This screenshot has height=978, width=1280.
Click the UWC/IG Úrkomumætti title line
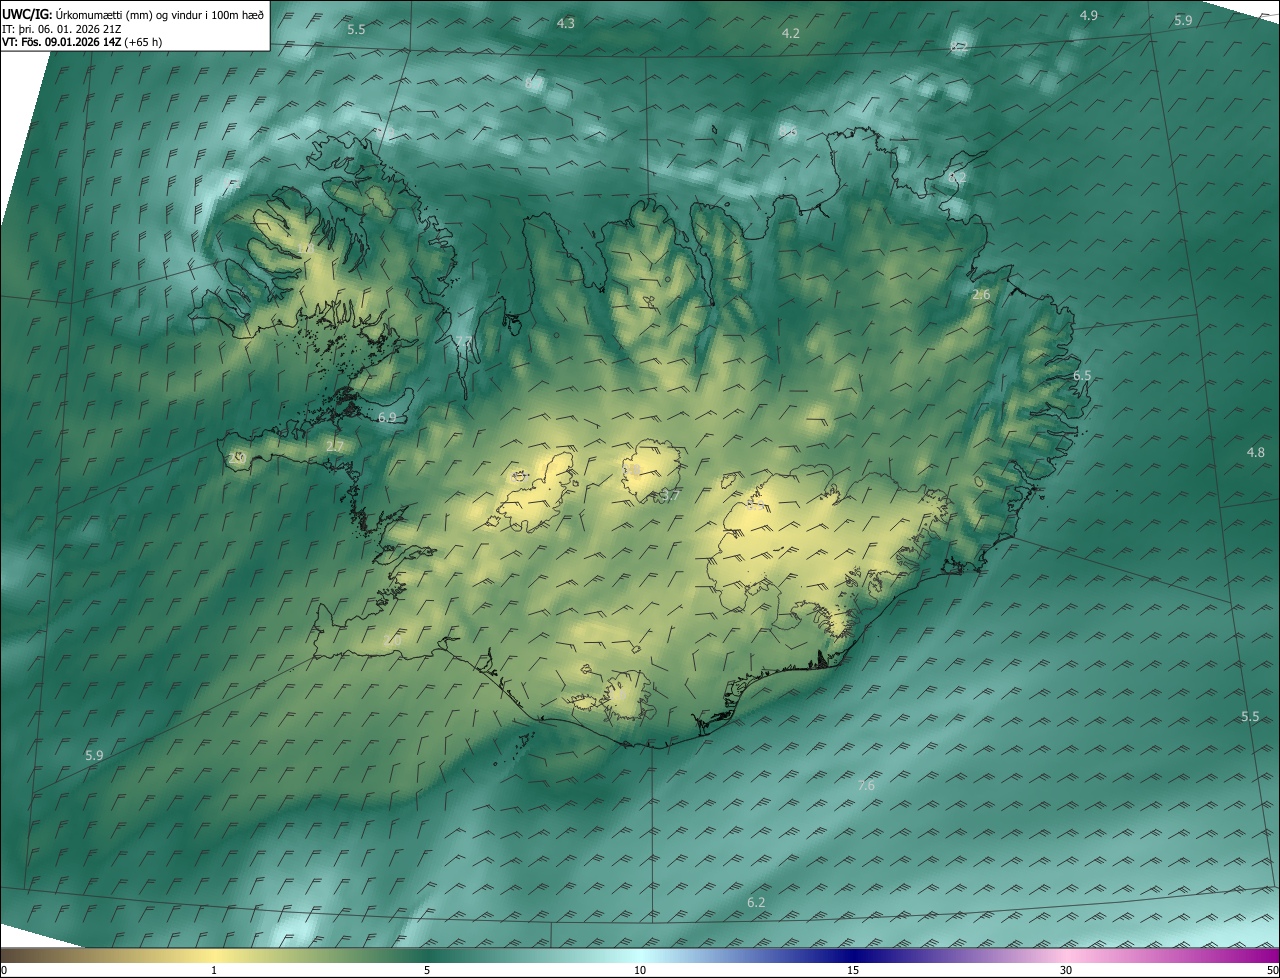[x=133, y=13]
